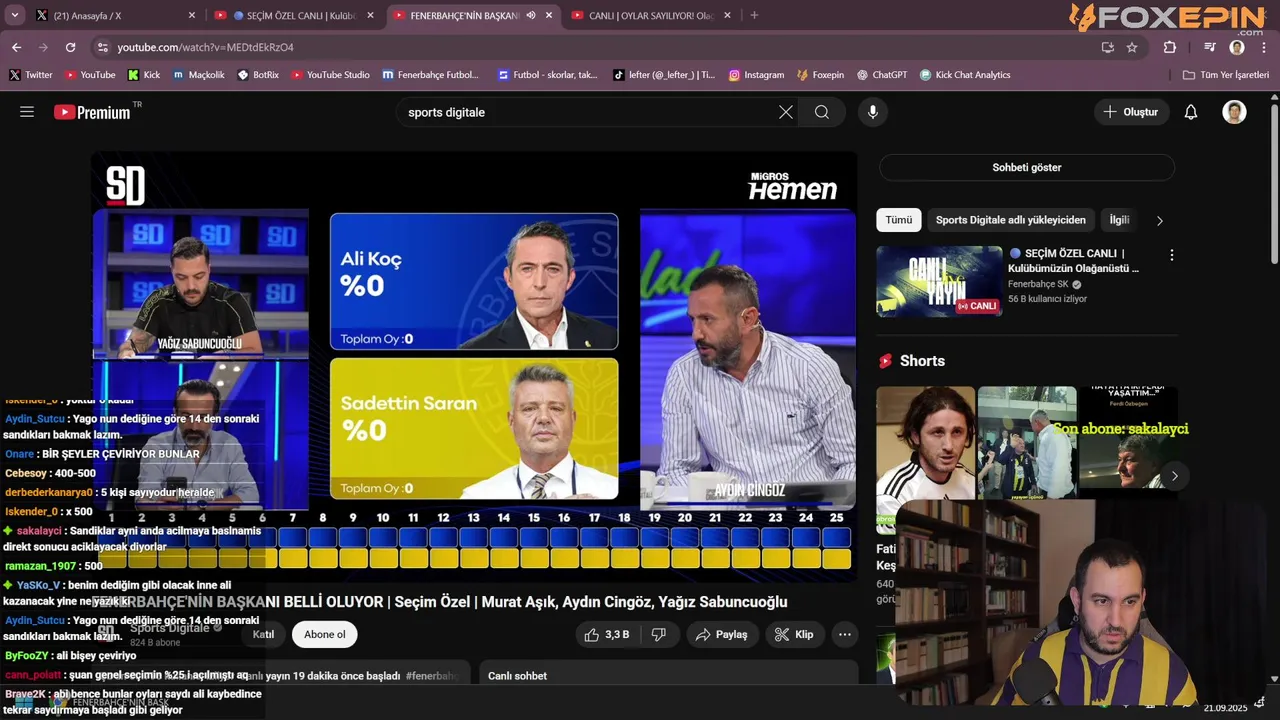
Task: Switch to CANLI OYLAR SAYILIYOR tab
Action: click(651, 15)
